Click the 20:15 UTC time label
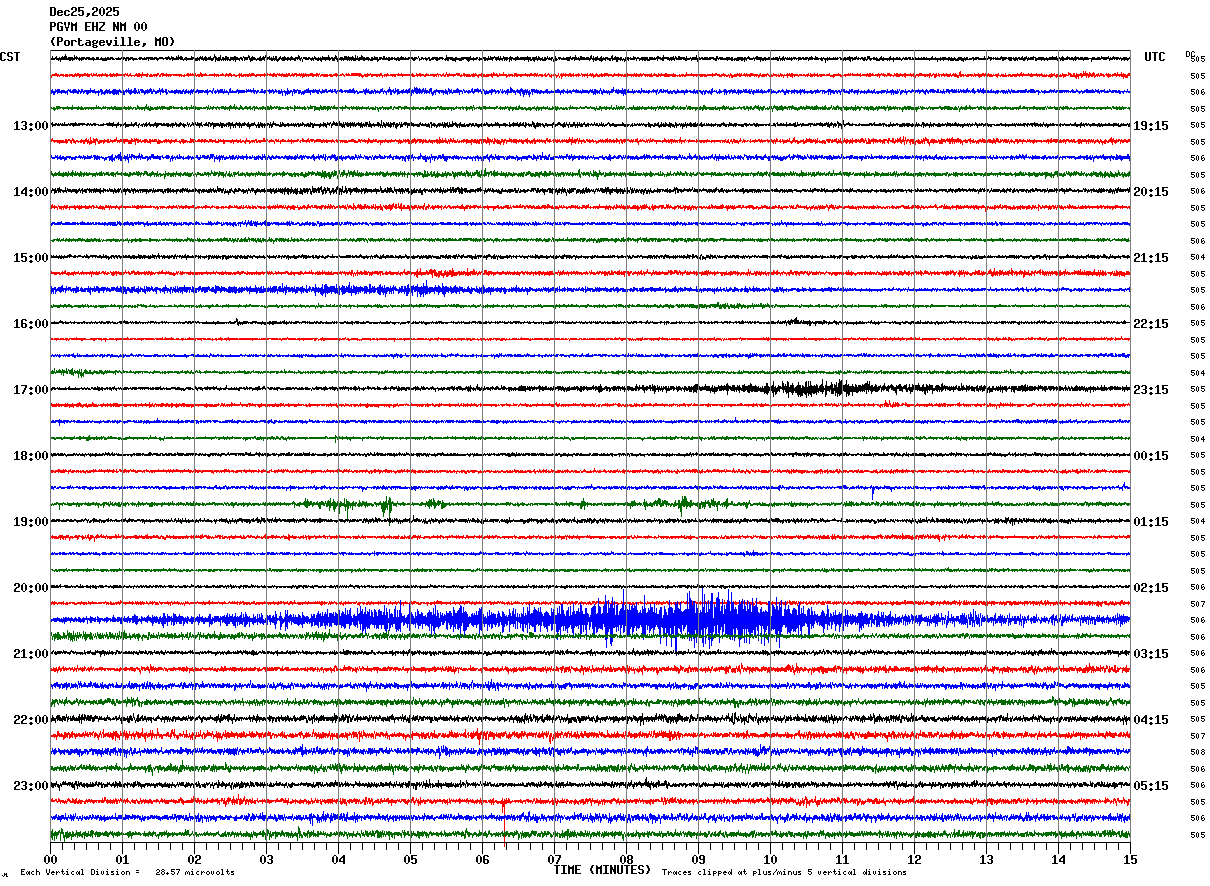The width and height of the screenshot is (1210, 886). (1151, 192)
